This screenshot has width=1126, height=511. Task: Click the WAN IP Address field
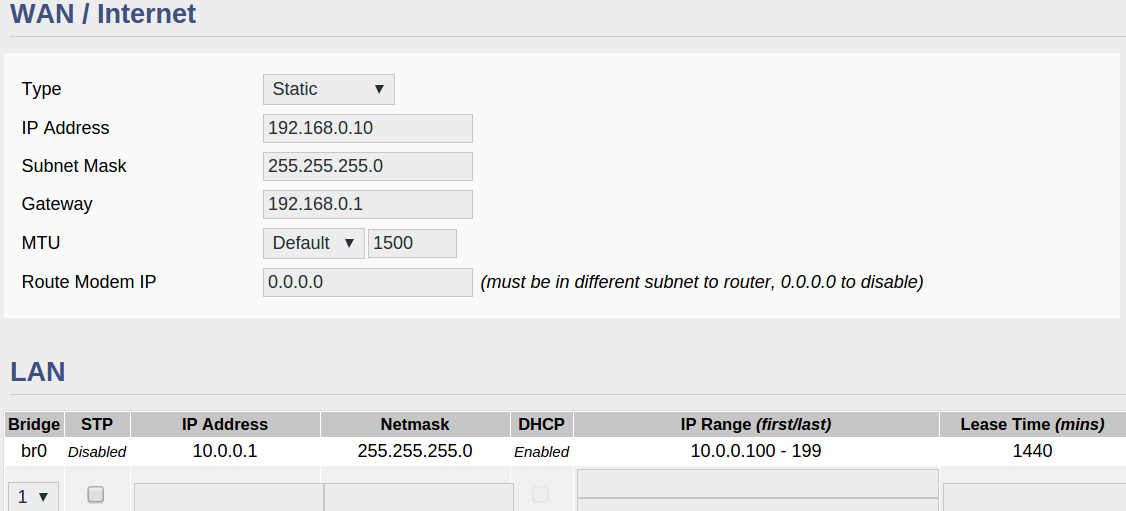pos(367,128)
